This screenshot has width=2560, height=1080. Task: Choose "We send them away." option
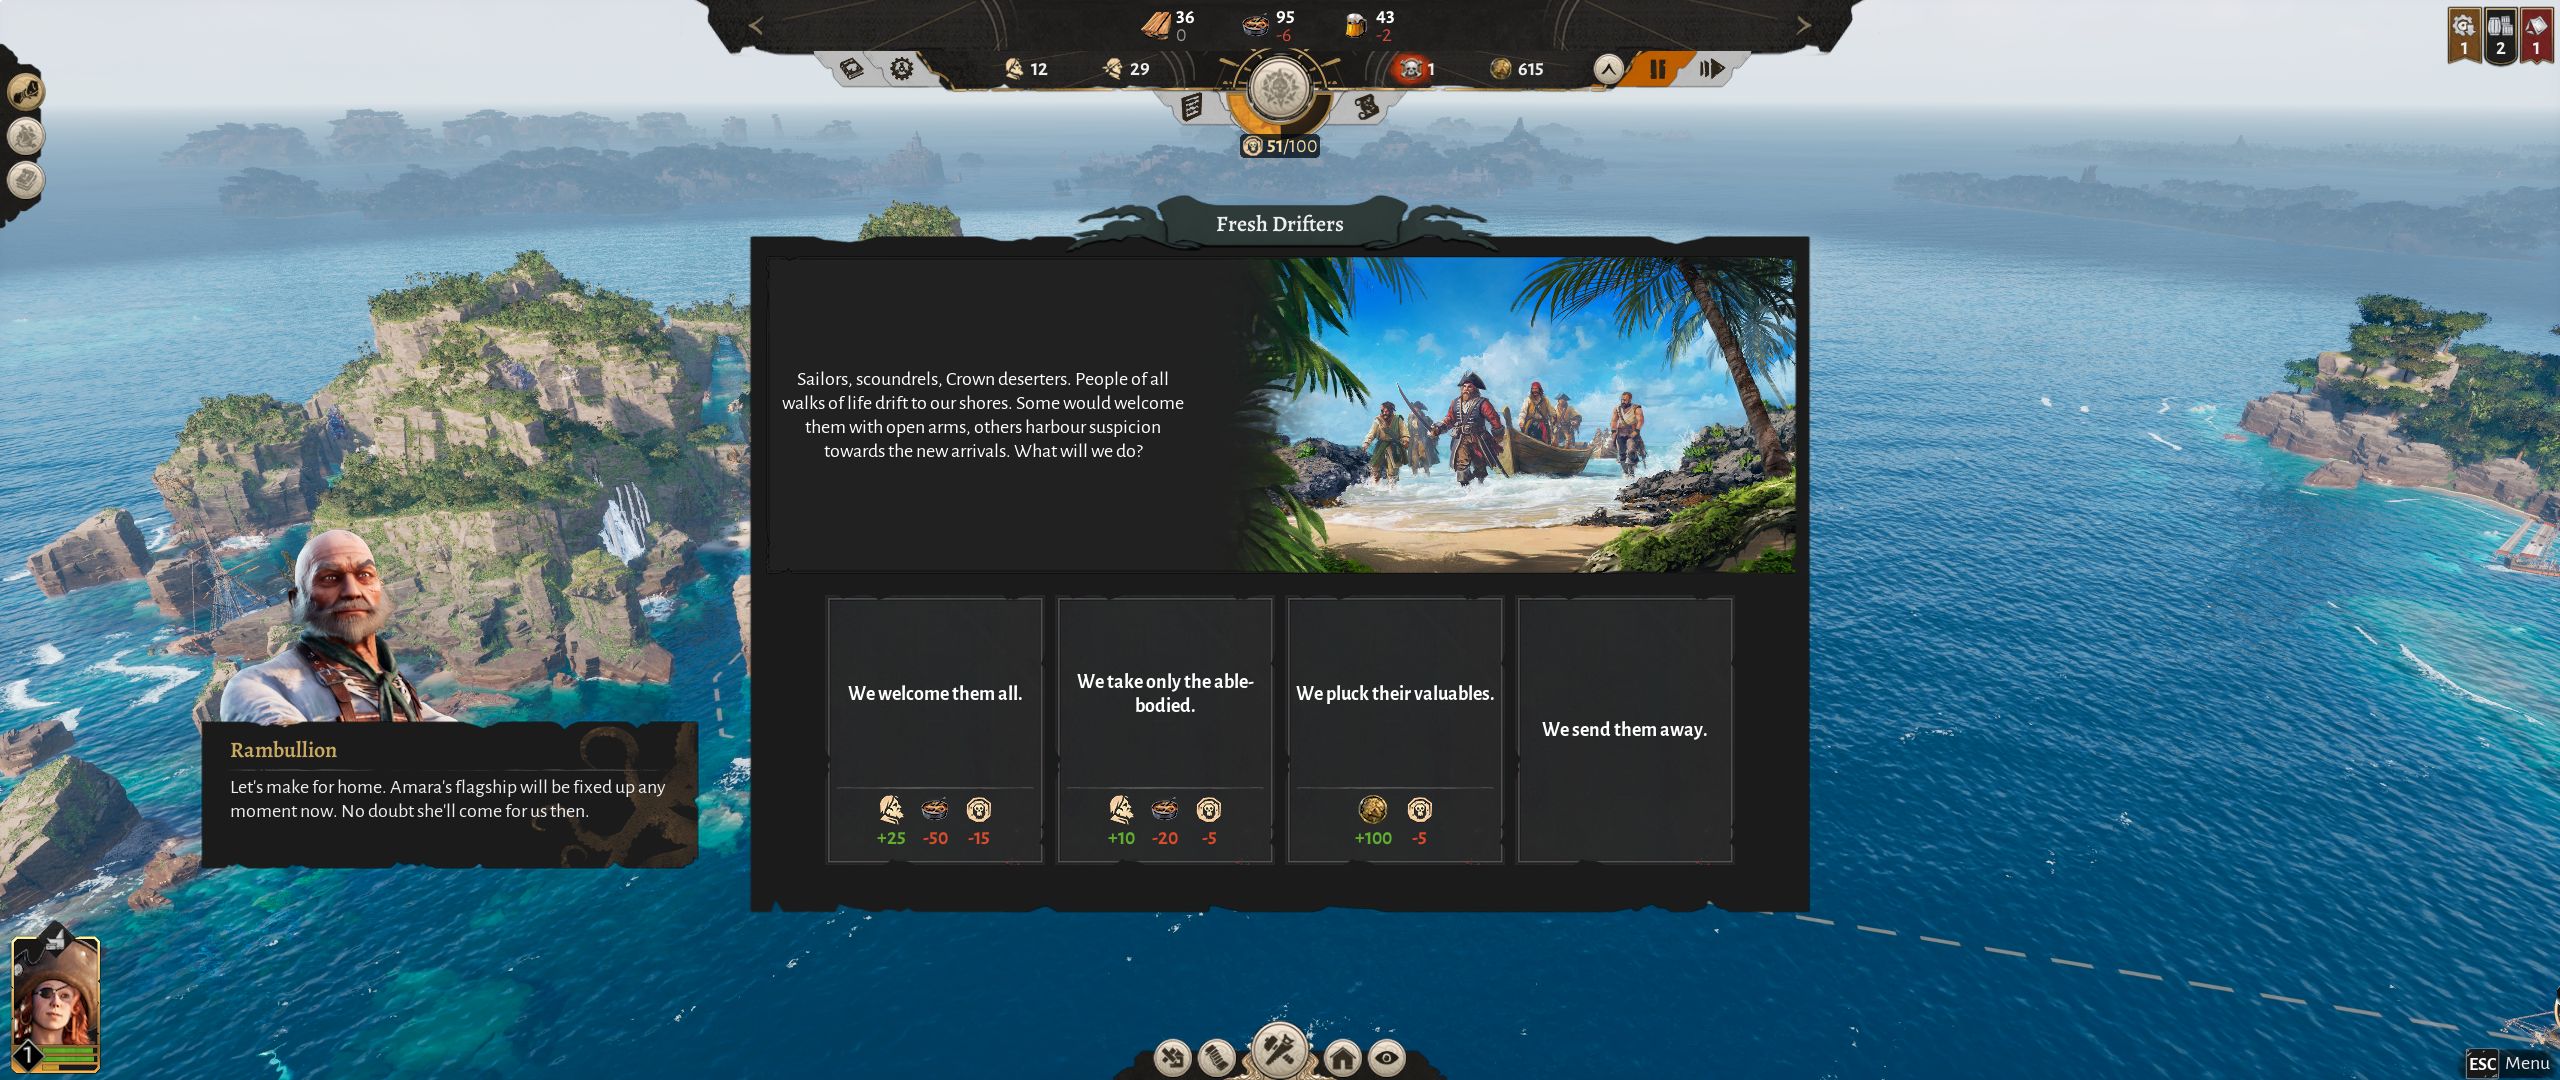pyautogui.click(x=1625, y=729)
